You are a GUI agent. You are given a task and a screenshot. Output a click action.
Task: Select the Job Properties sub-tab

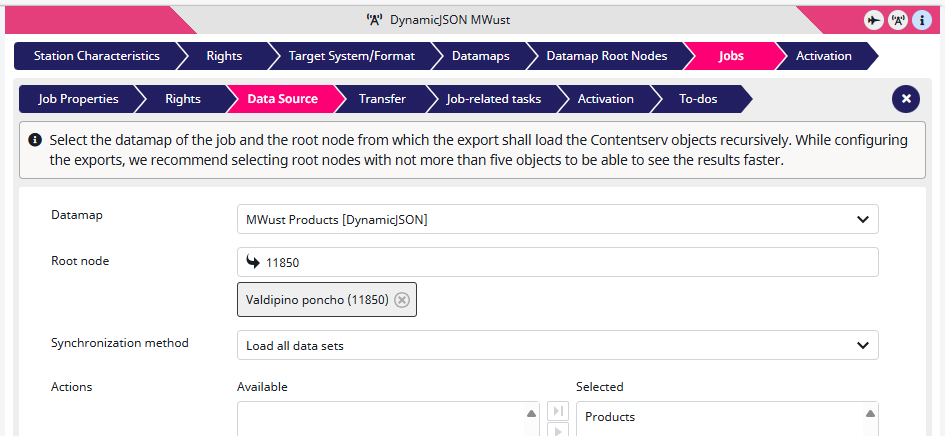pos(78,99)
